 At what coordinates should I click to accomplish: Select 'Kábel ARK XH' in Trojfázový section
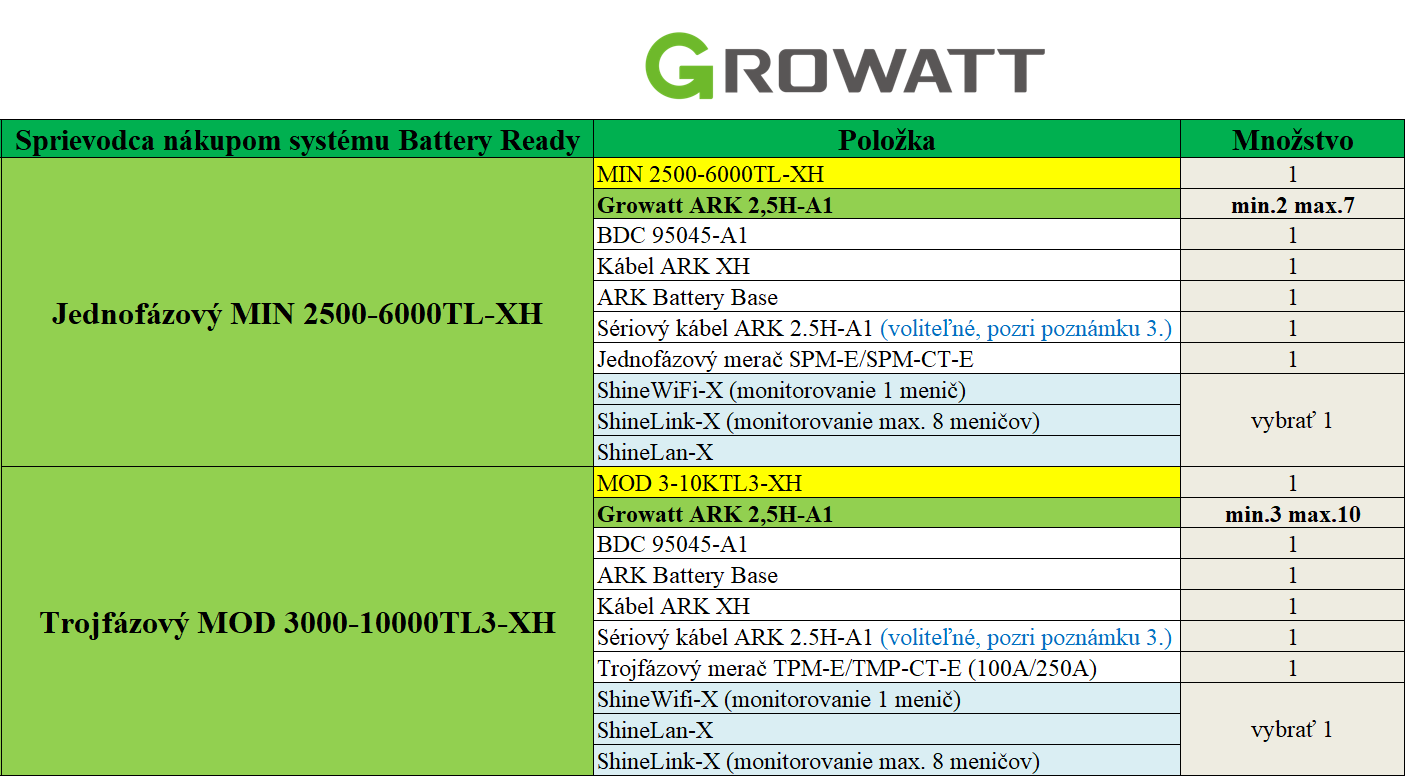887,606
